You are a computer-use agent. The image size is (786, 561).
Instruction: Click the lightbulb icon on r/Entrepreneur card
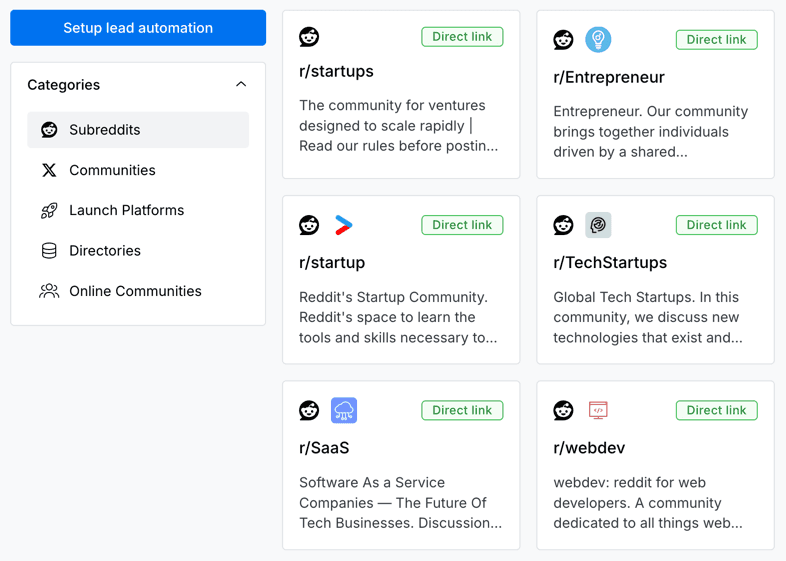pyautogui.click(x=598, y=40)
